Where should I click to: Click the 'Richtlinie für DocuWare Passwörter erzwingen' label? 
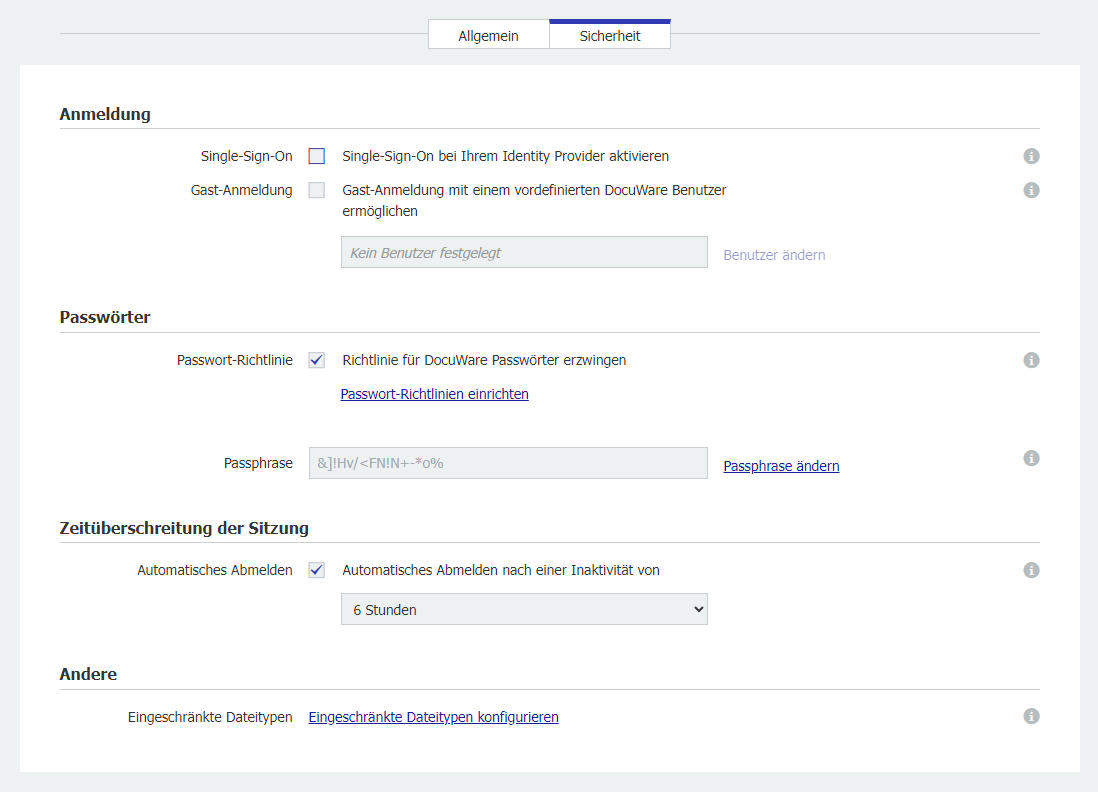pos(484,360)
